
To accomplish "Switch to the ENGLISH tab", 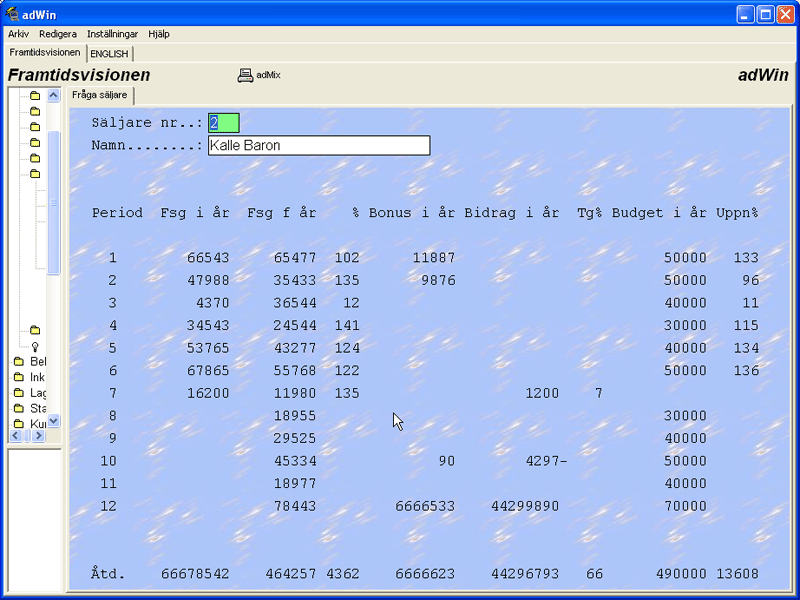I will coord(109,54).
